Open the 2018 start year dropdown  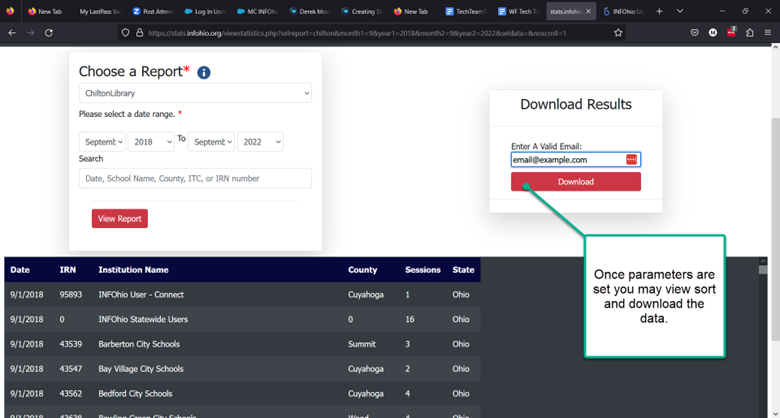[151, 142]
